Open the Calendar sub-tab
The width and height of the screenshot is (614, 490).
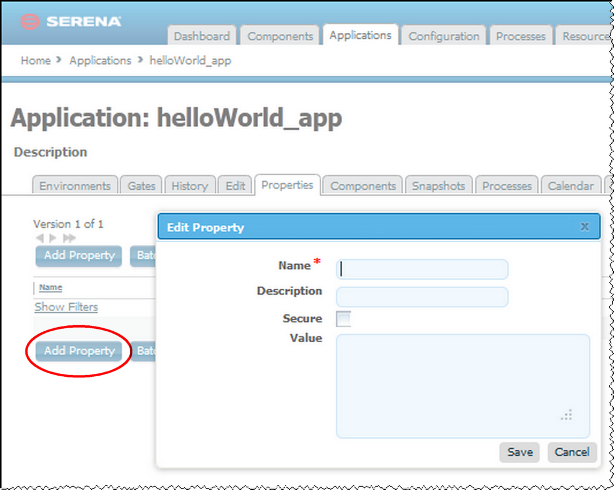click(x=571, y=186)
